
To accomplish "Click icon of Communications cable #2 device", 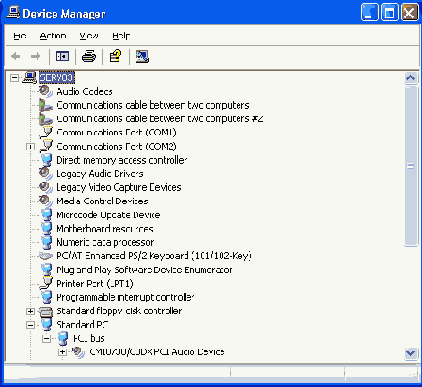I will 46,118.
